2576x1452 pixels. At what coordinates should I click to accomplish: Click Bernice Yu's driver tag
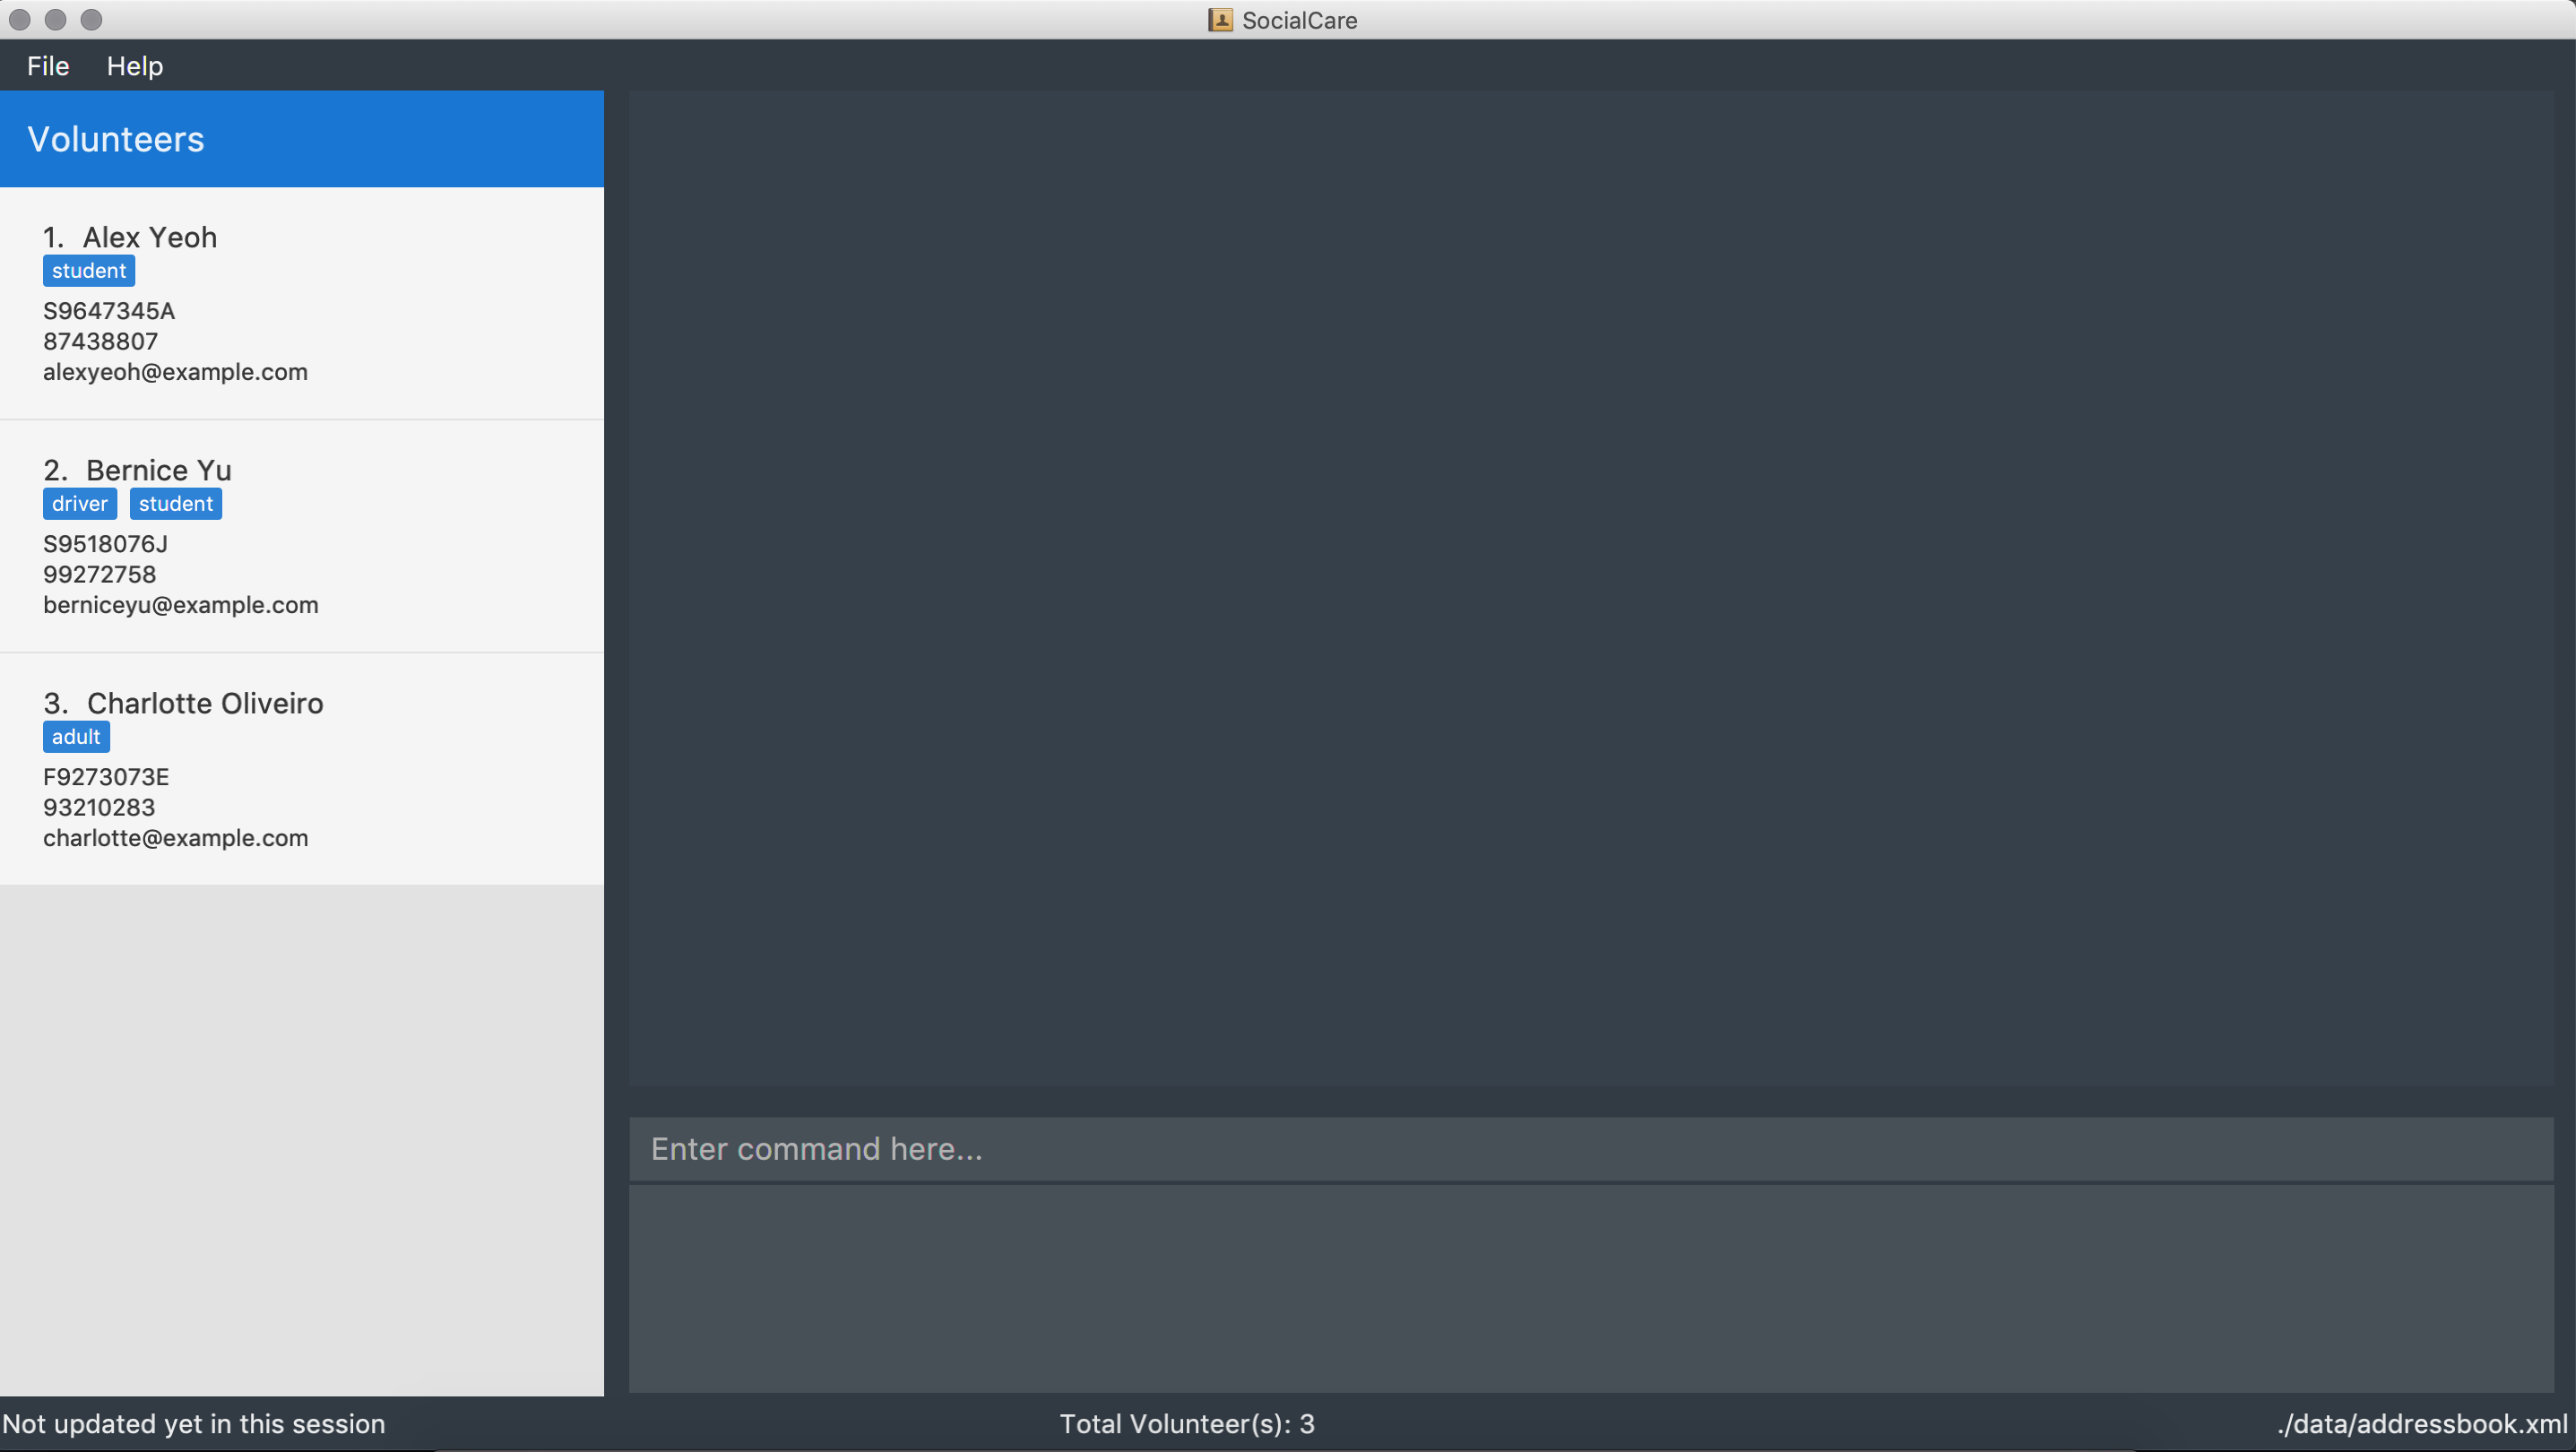(80, 504)
